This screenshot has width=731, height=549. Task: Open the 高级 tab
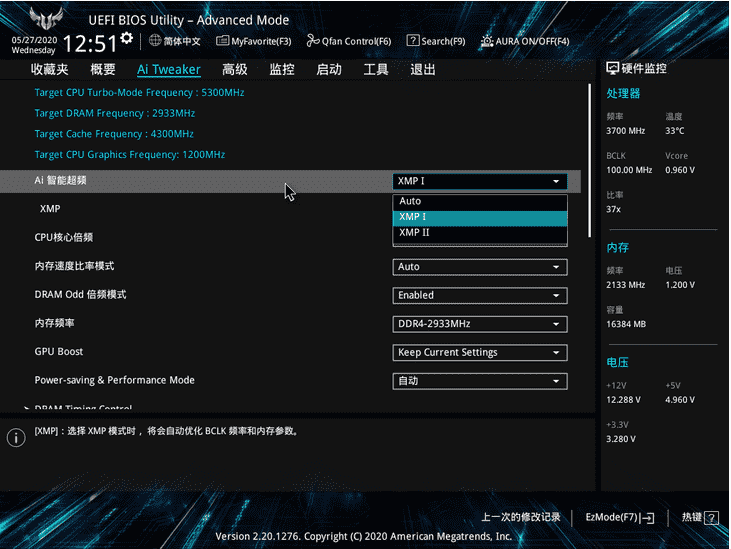(234, 69)
